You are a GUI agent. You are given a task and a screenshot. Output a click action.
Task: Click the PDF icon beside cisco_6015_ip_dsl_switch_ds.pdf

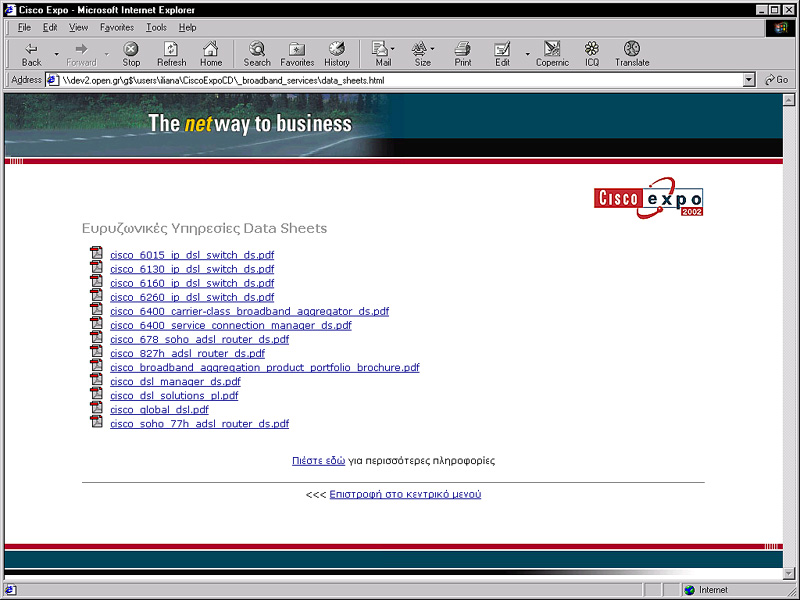[96, 253]
